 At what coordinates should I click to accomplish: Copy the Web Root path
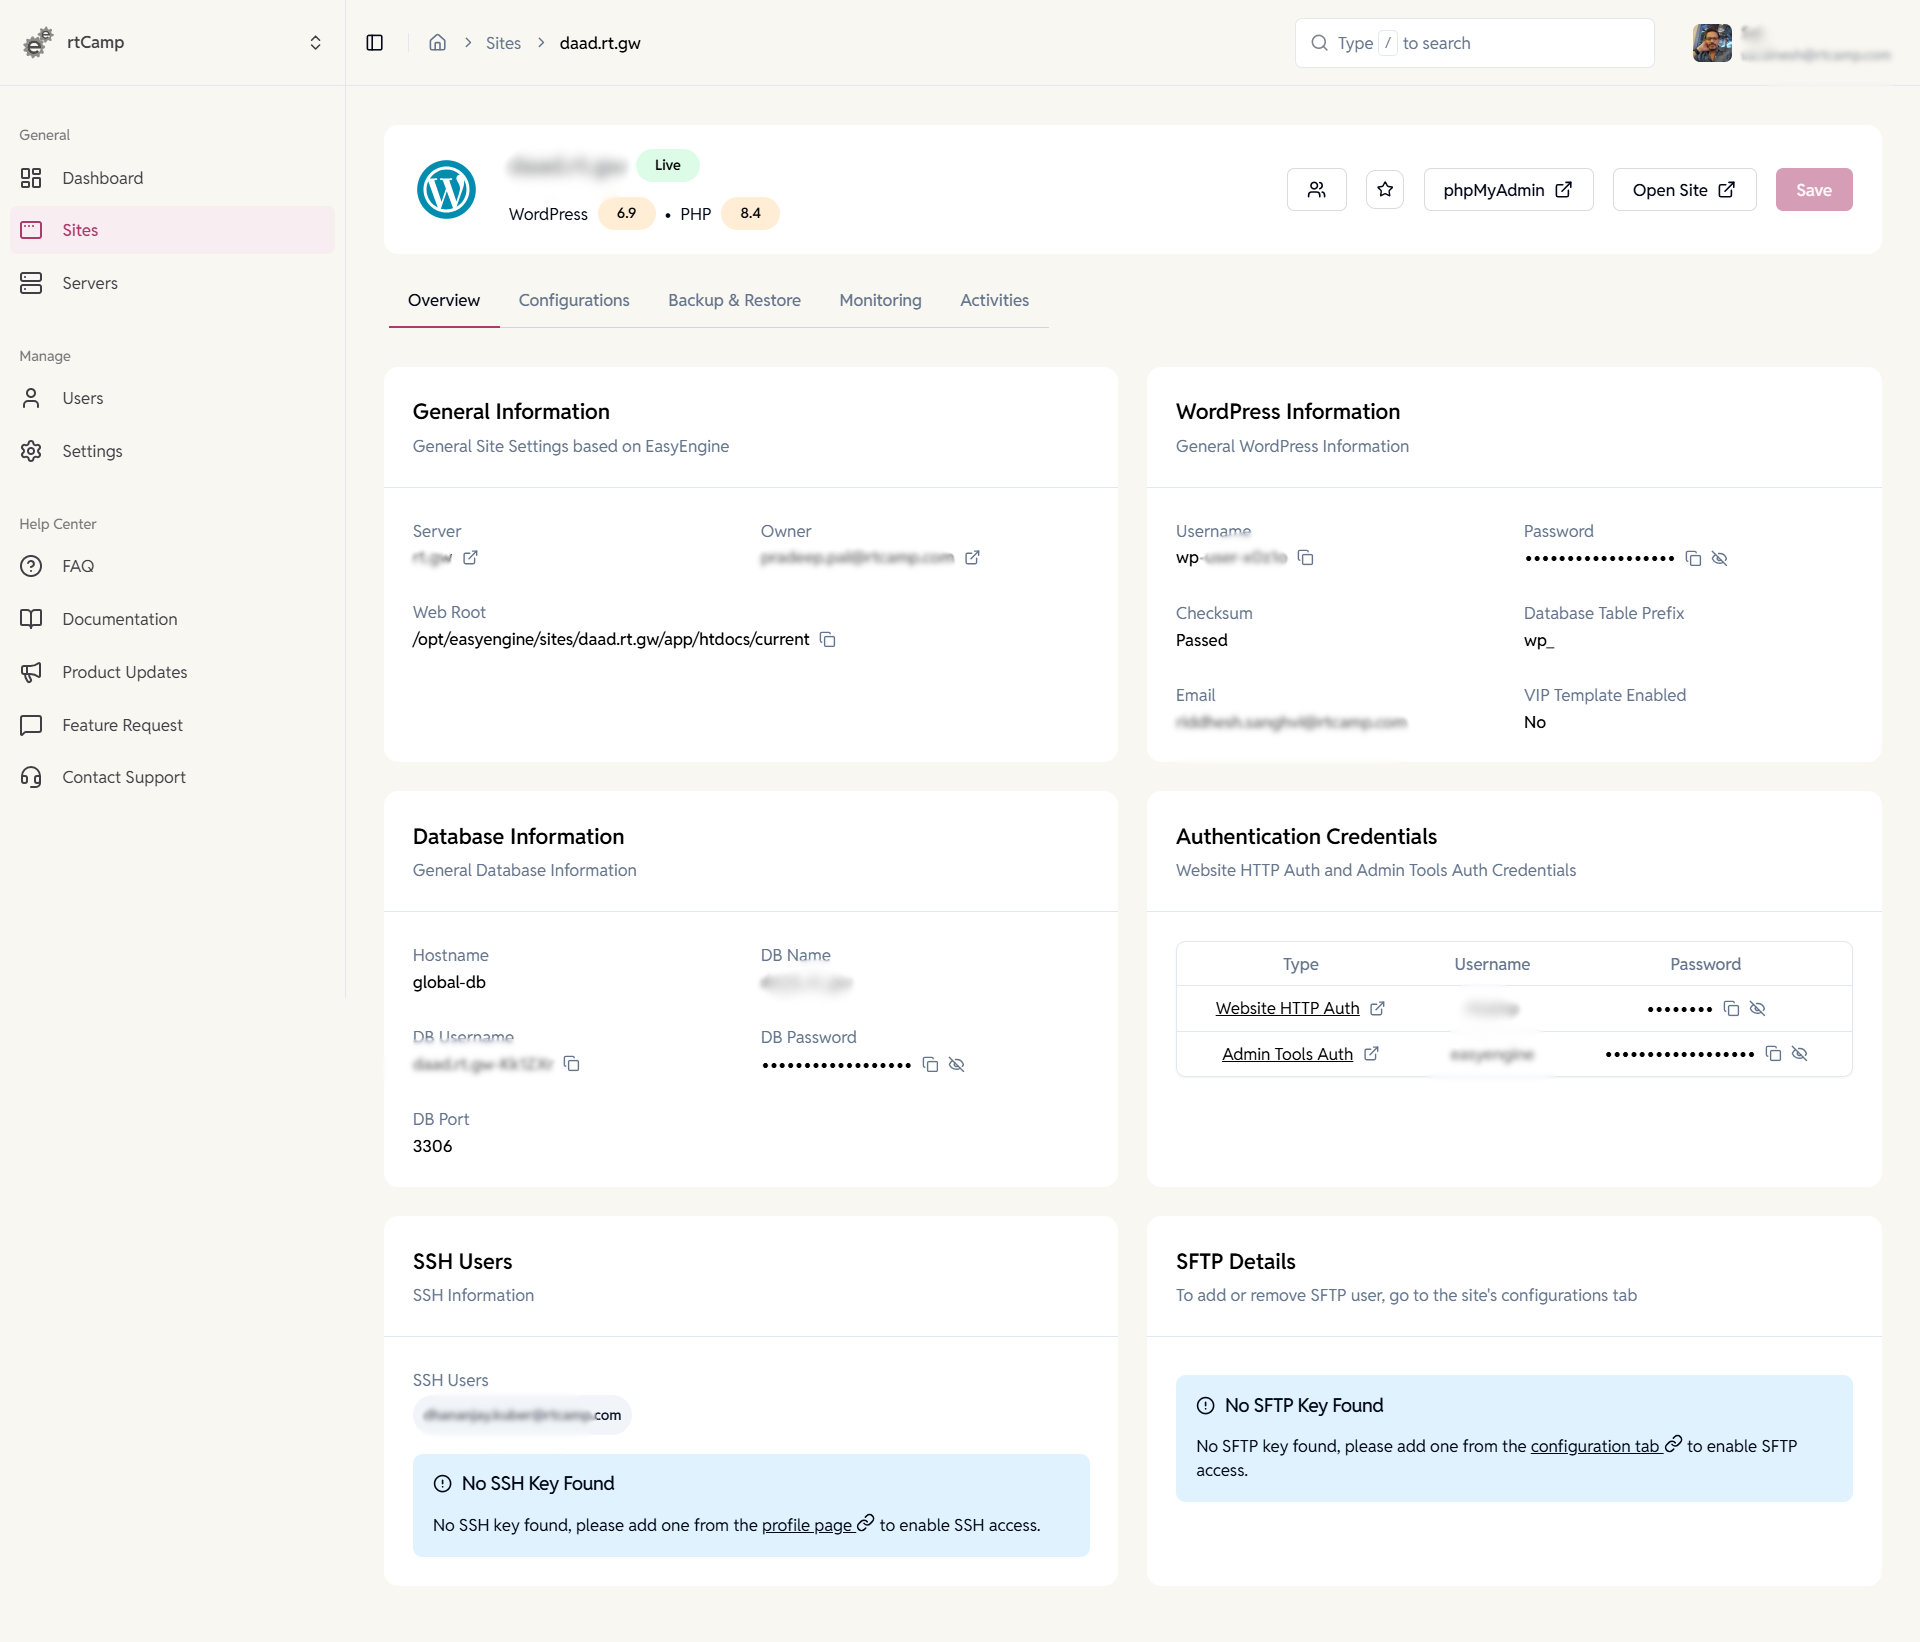point(828,639)
